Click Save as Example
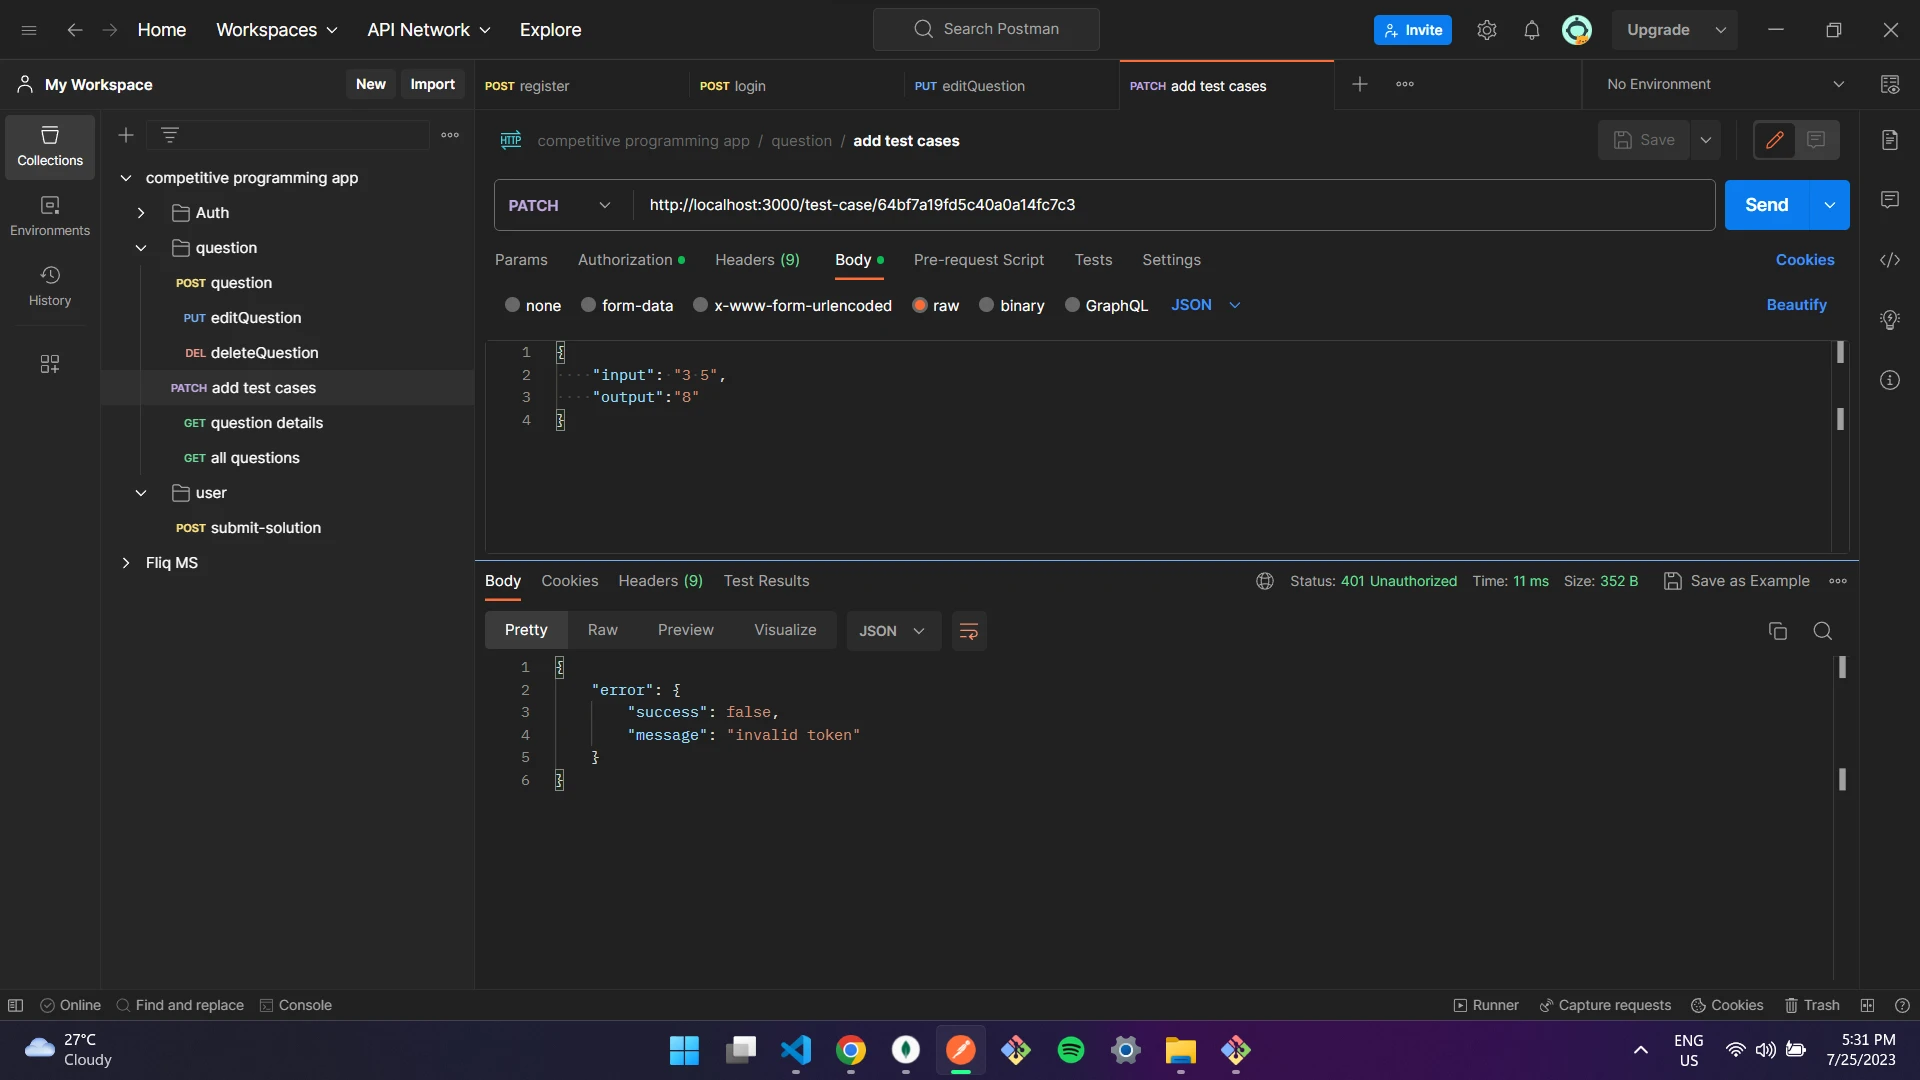This screenshot has width=1920, height=1080. click(x=1737, y=581)
